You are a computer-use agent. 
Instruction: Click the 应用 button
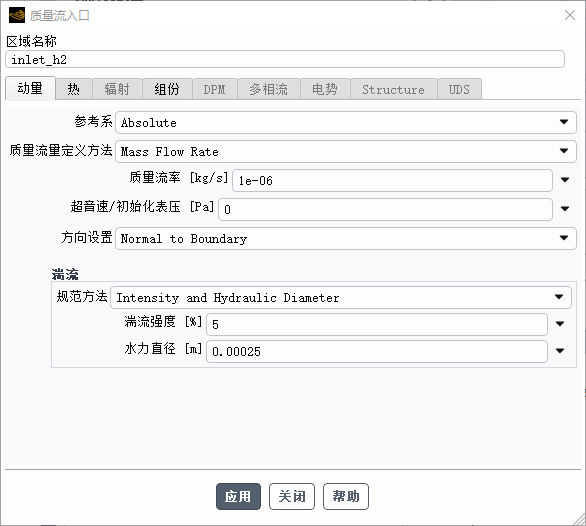coord(238,496)
